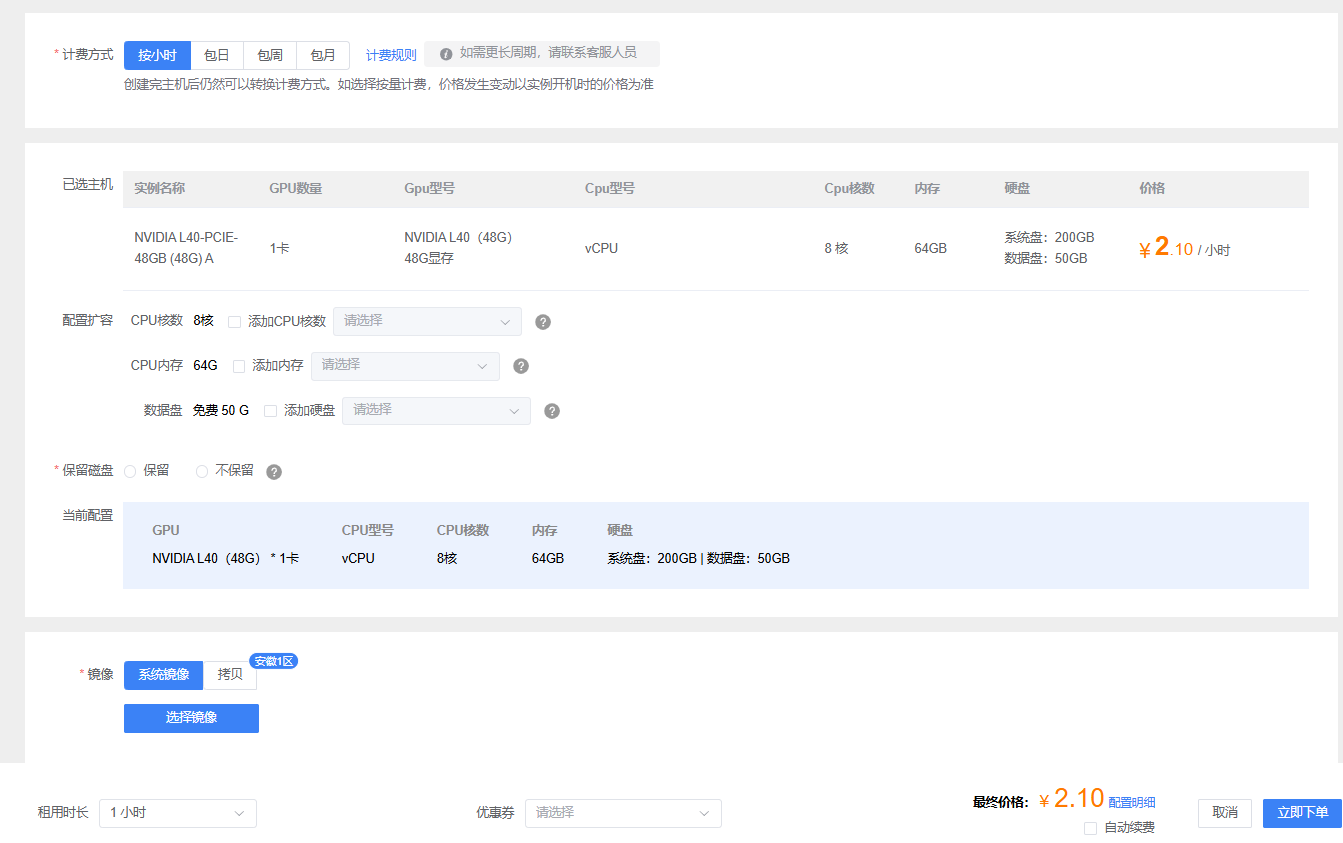This screenshot has height=843, width=1343.
Task: Select the 保留 disk radio option
Action: coord(130,471)
